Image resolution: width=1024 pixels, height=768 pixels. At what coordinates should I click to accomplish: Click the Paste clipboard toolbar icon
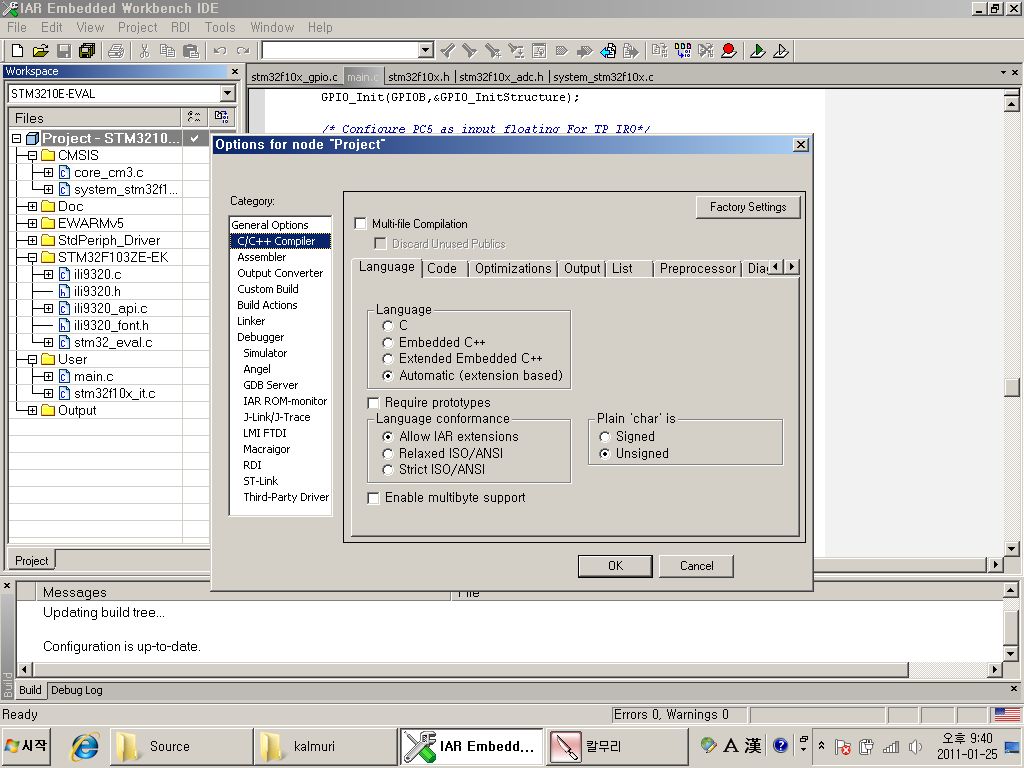click(190, 50)
